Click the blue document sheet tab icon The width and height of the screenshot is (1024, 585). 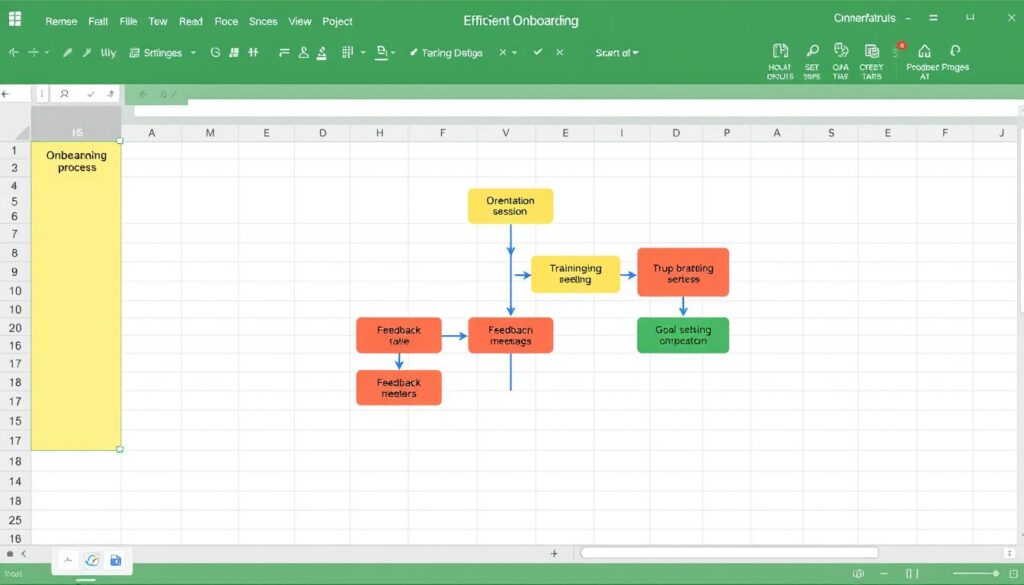pyautogui.click(x=116, y=560)
